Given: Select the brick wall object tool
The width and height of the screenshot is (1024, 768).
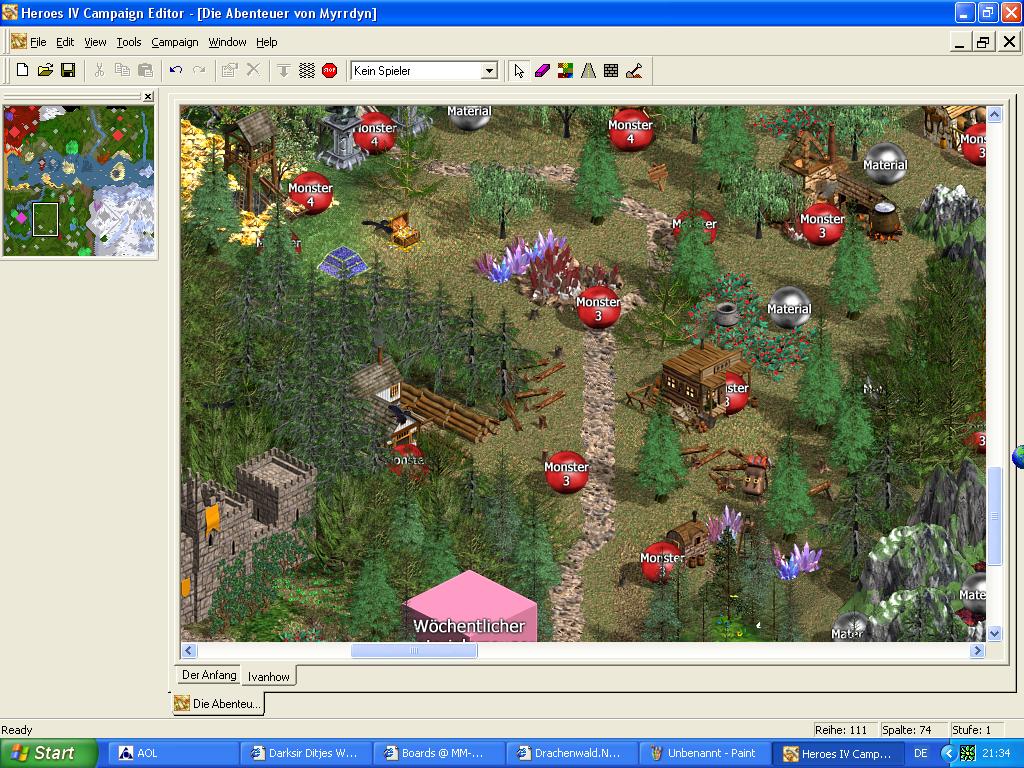Looking at the screenshot, I should coord(611,70).
